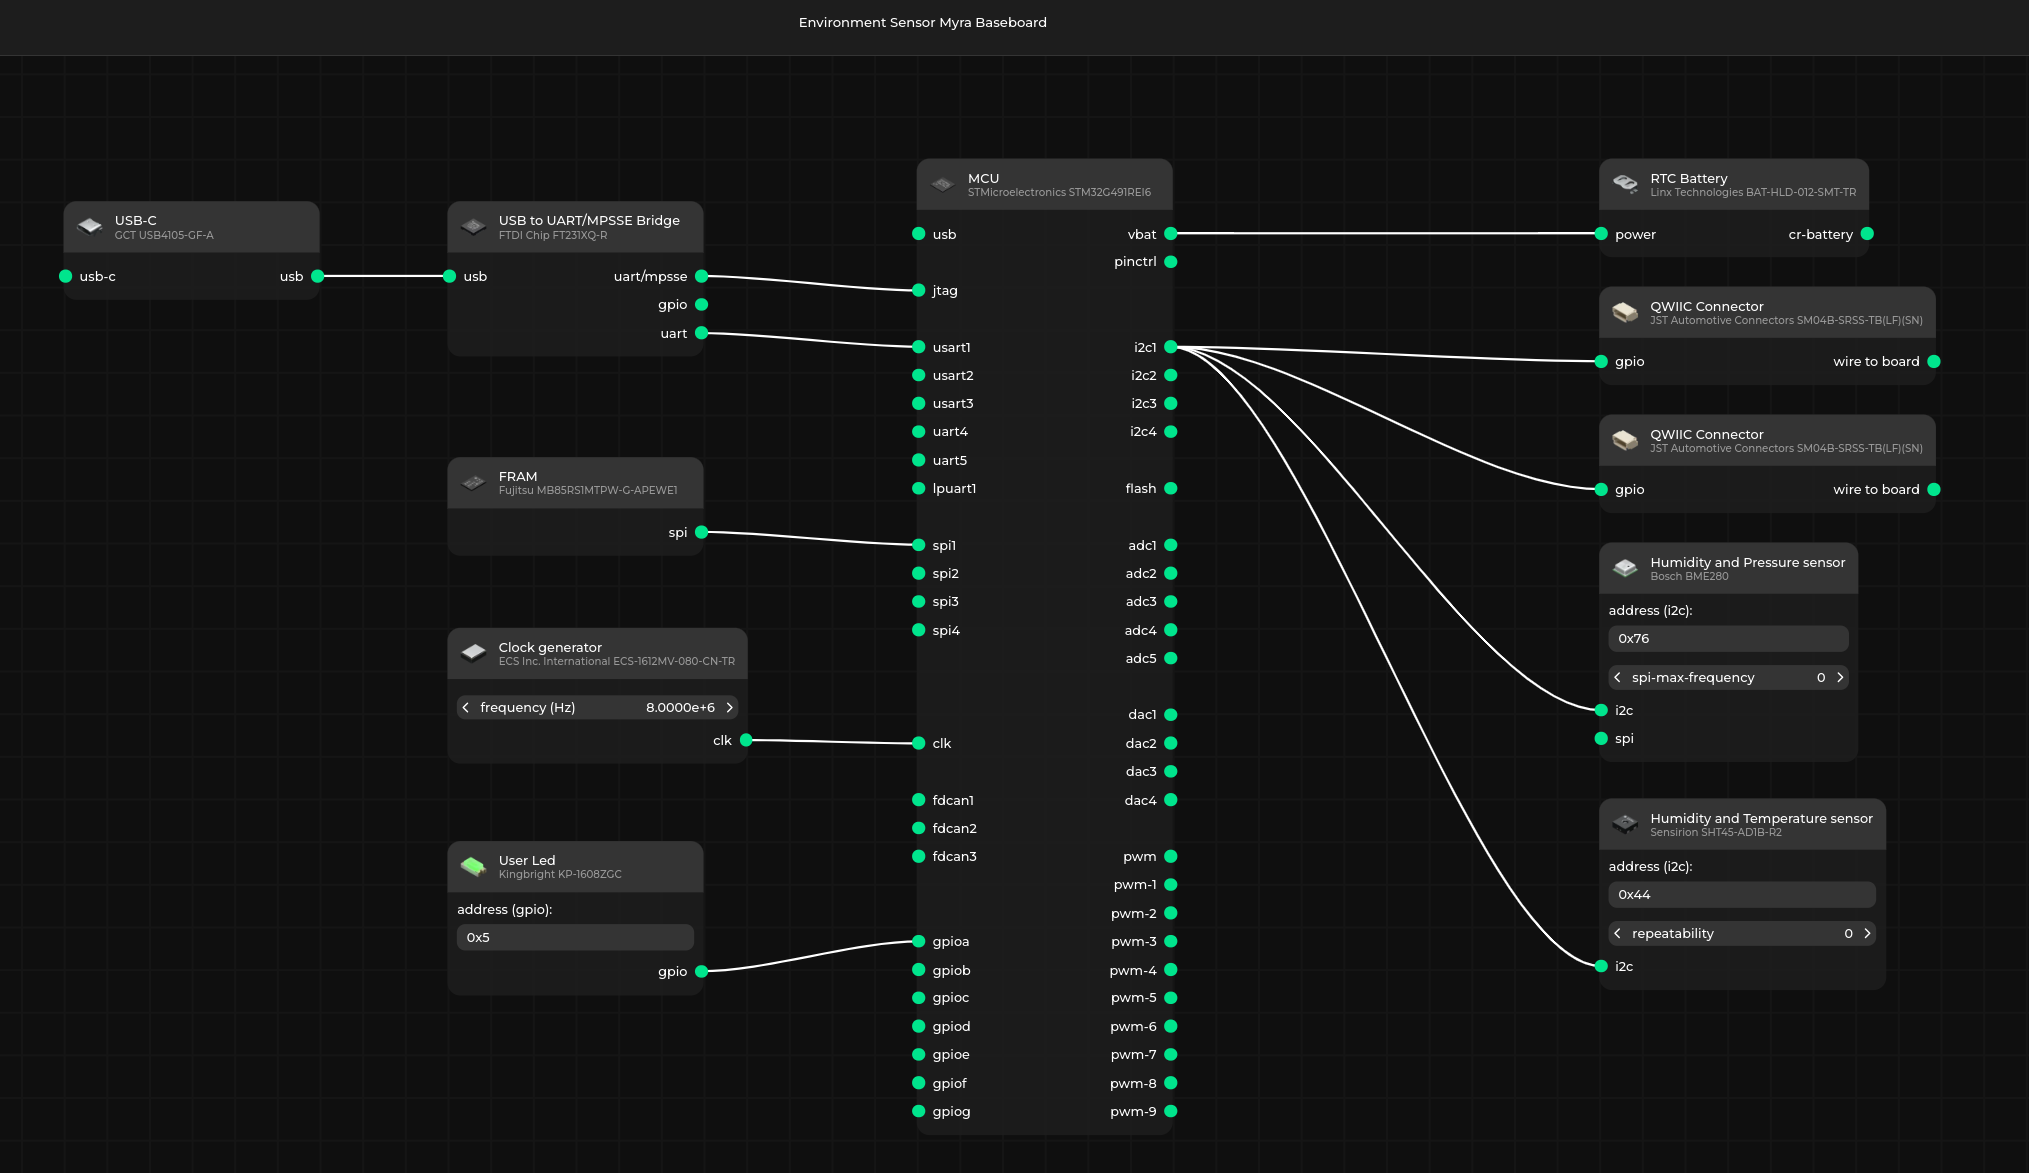The image size is (2029, 1173).
Task: Click the GCT USB4105-GF-A part label
Action: tap(164, 235)
